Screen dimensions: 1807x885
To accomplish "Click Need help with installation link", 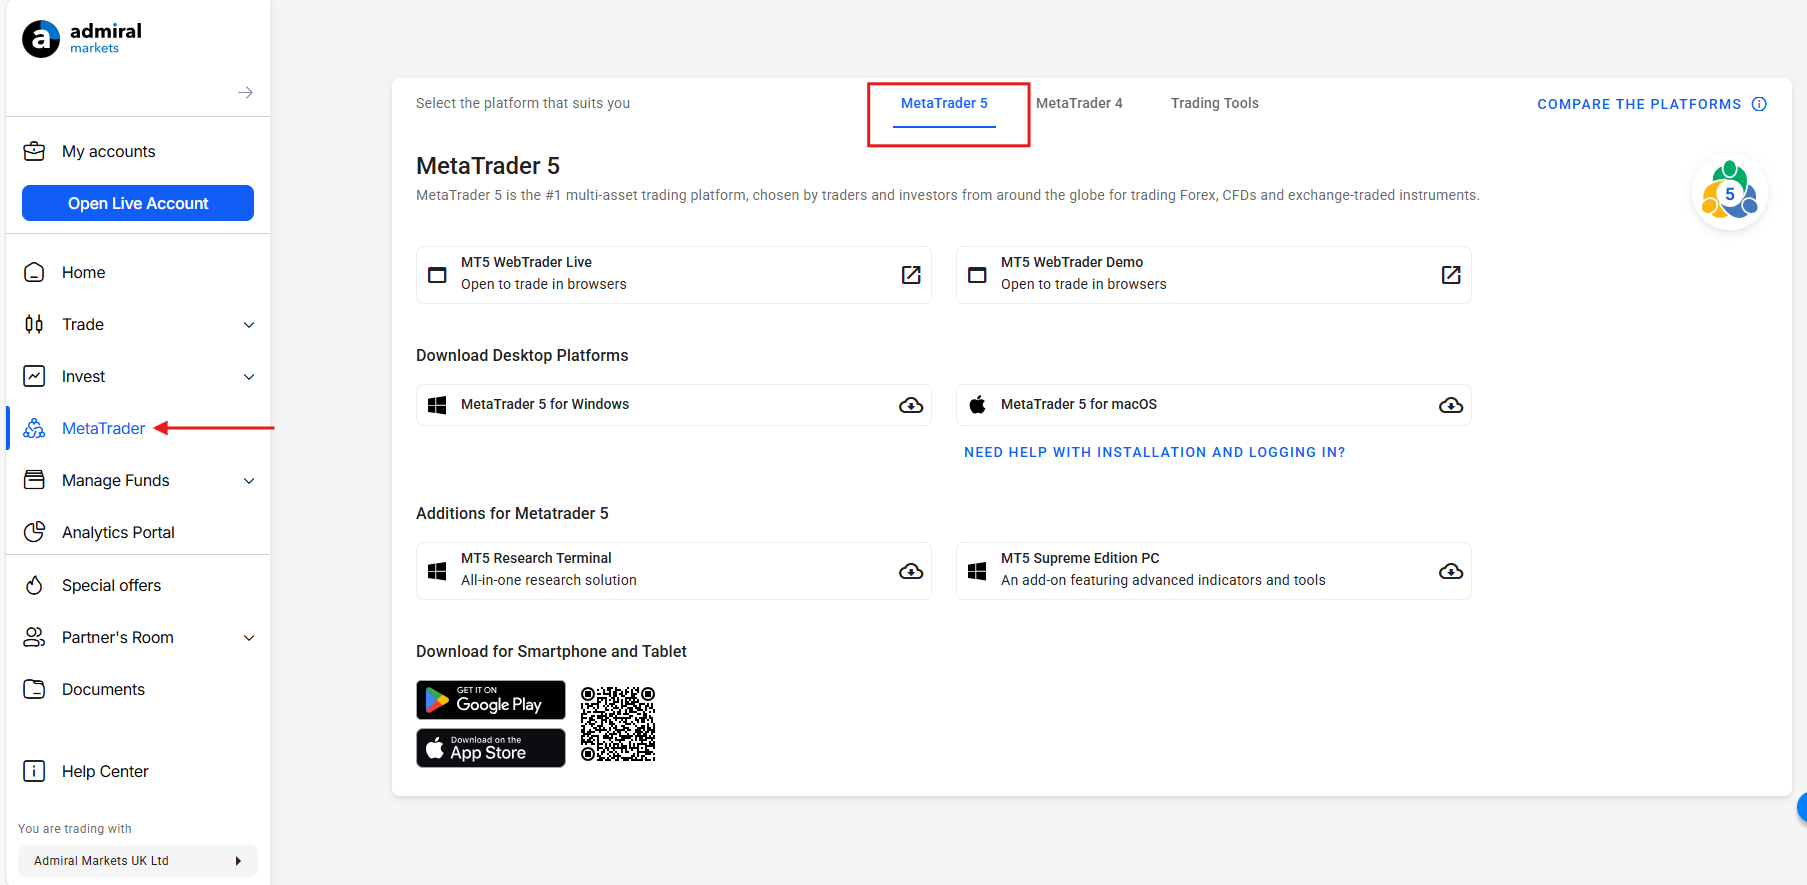I will coord(1155,452).
